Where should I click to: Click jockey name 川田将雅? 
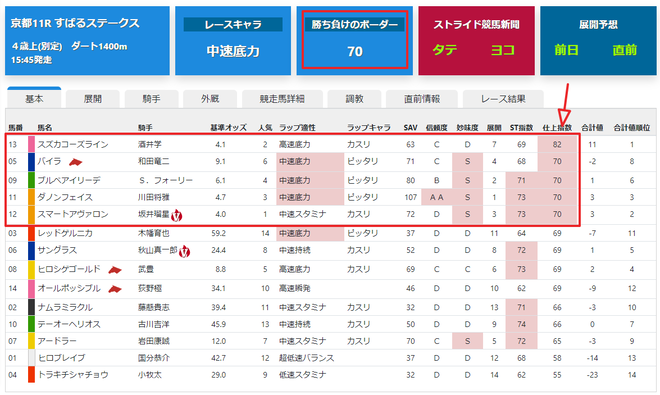point(154,197)
